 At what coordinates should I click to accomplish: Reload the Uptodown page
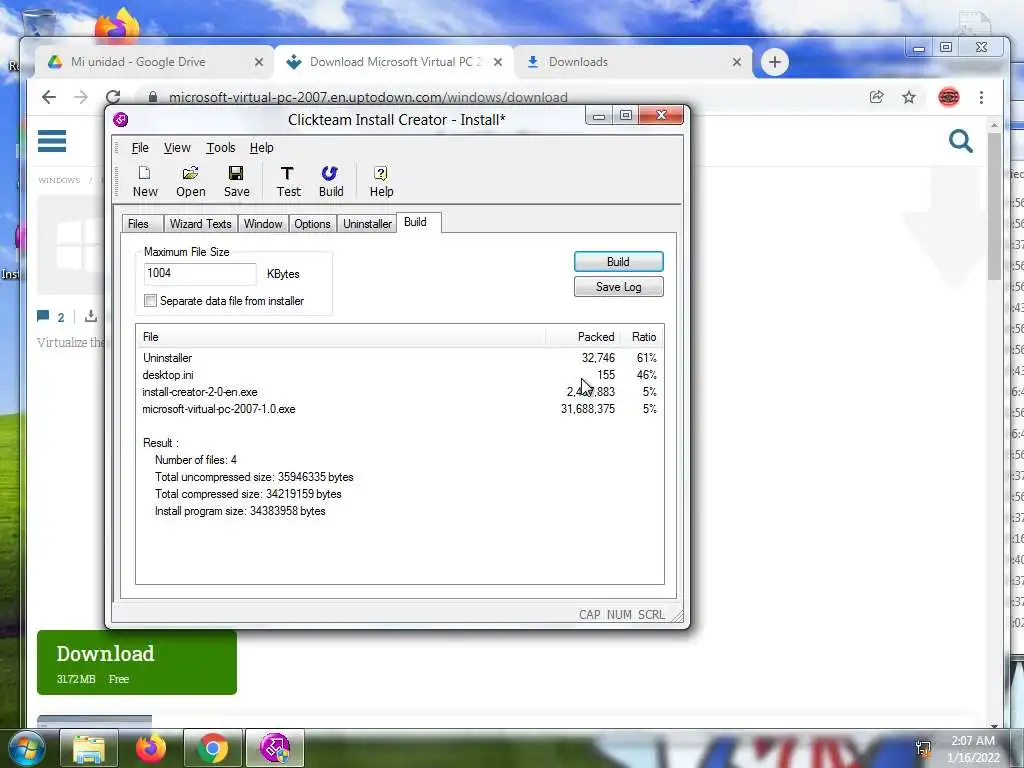[113, 97]
